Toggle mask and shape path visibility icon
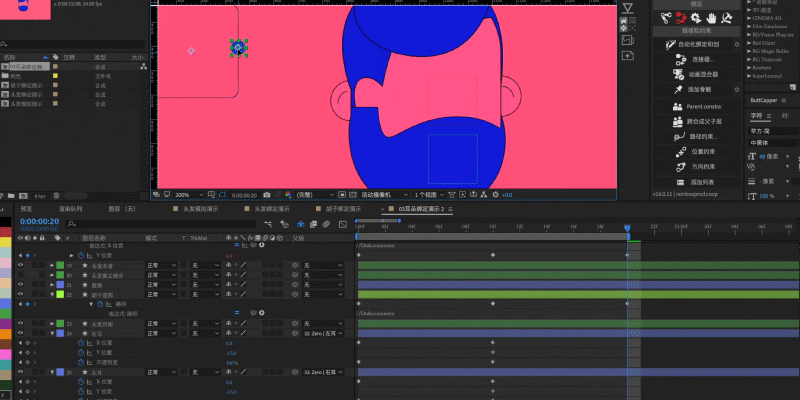800x400 pixels. [x=222, y=195]
